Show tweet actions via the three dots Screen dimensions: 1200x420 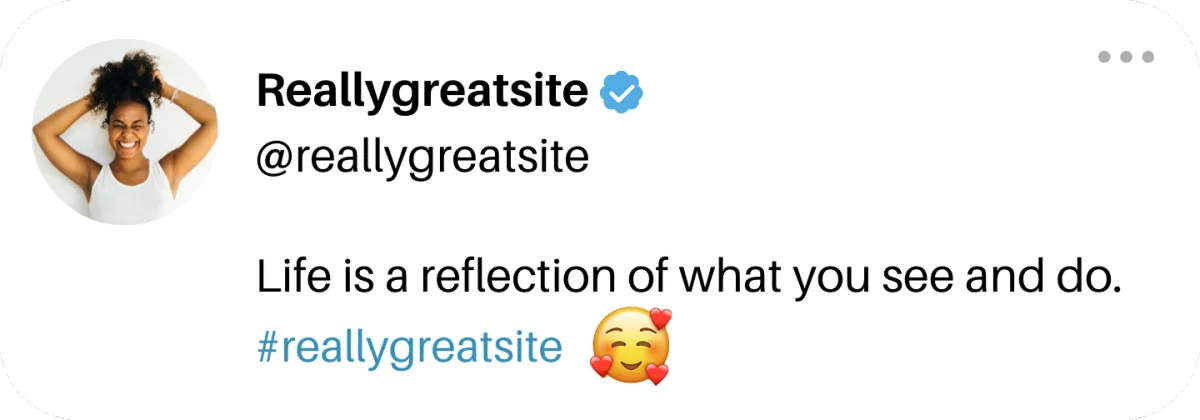pos(1126,57)
